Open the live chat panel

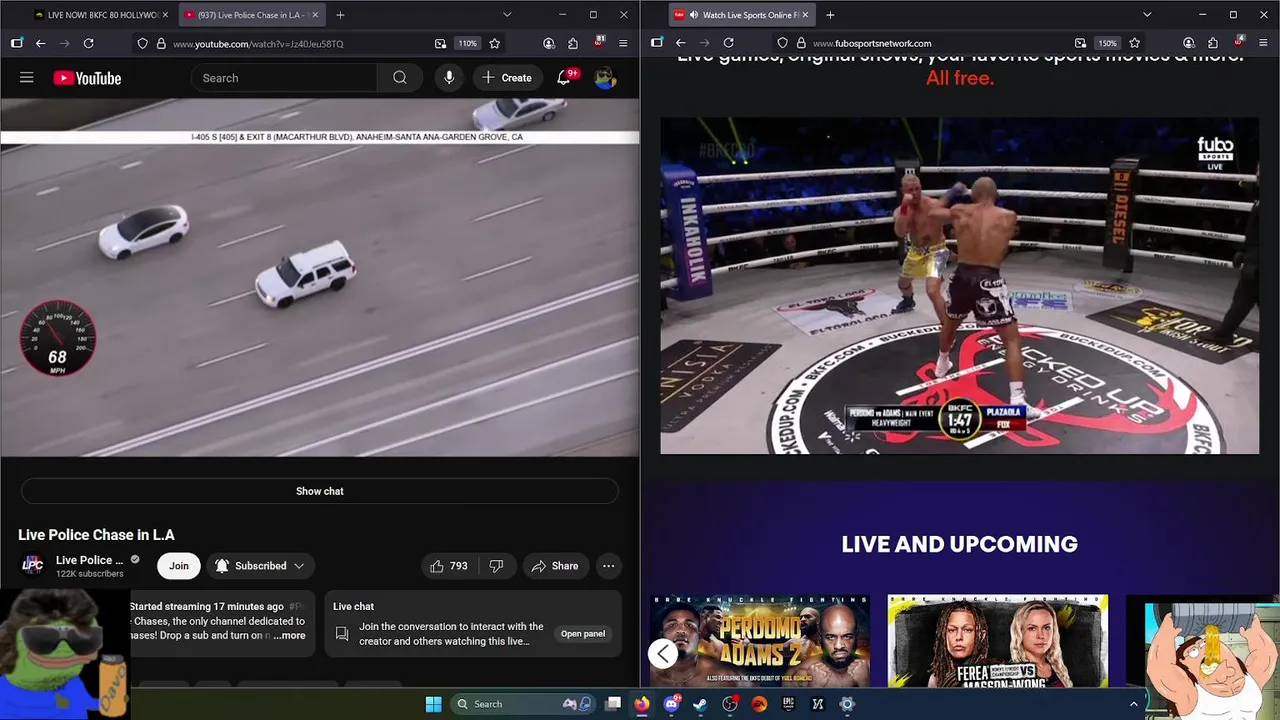(582, 634)
